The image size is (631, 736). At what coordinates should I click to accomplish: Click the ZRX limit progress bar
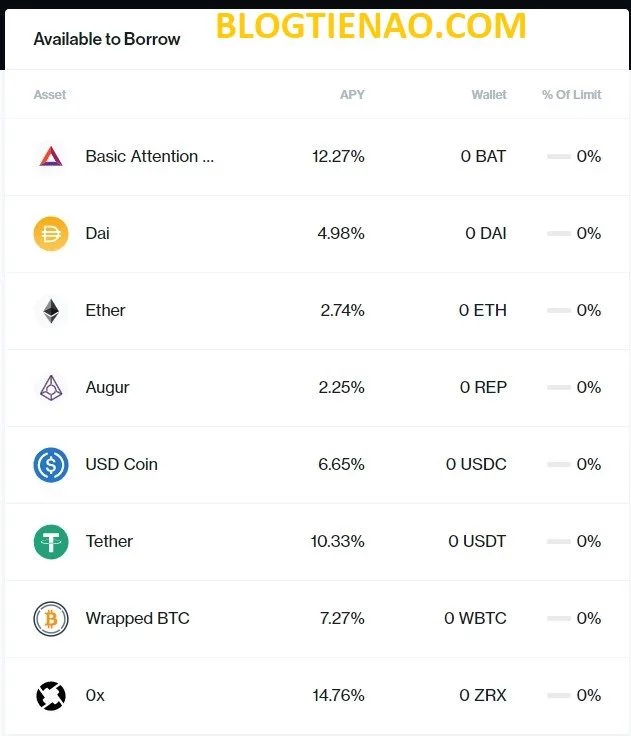(x=559, y=695)
